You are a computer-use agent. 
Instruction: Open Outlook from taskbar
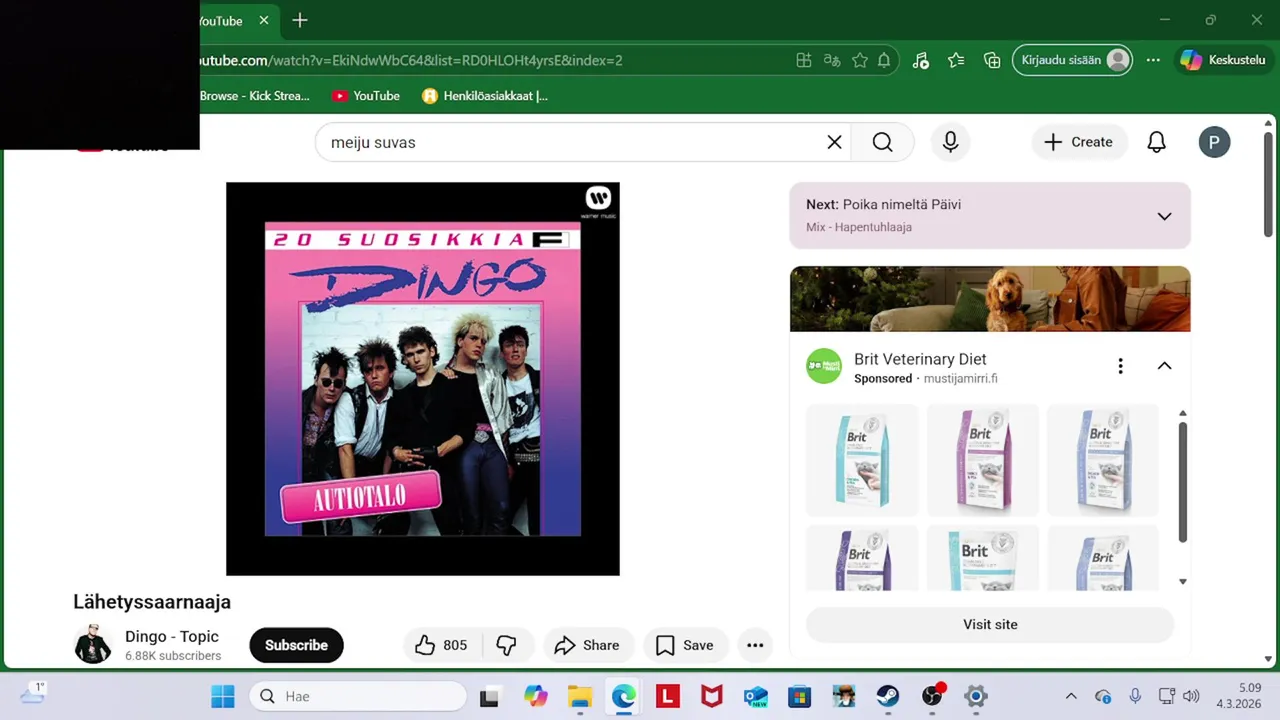coord(755,696)
